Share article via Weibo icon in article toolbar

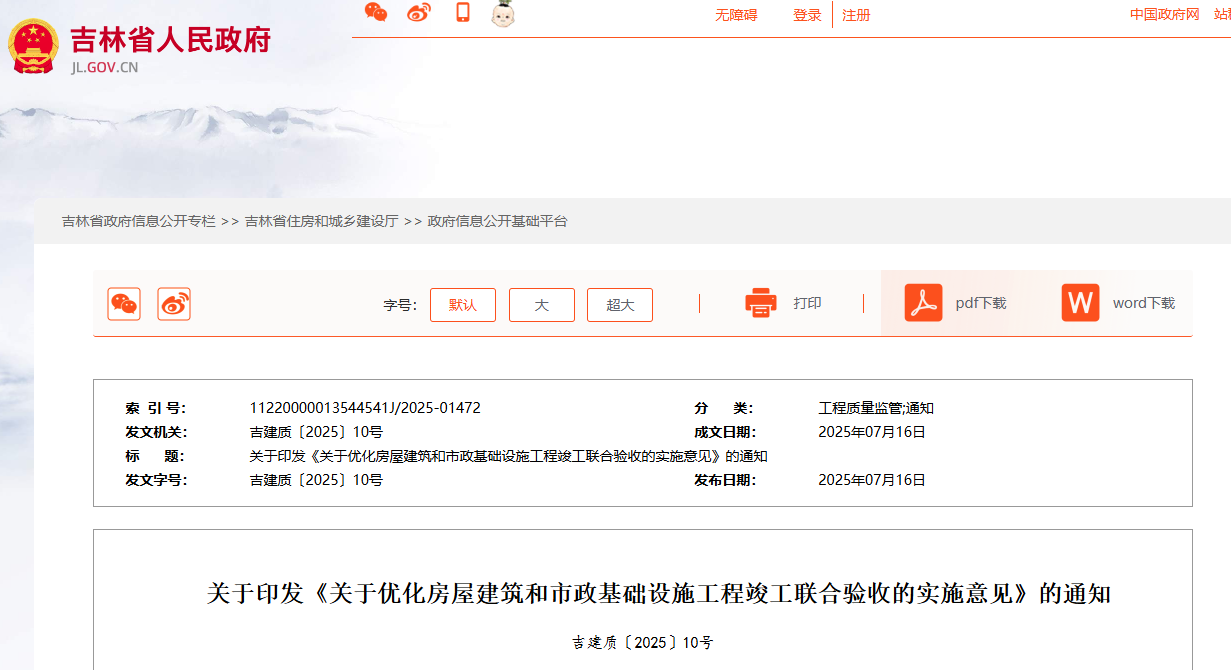click(x=172, y=303)
